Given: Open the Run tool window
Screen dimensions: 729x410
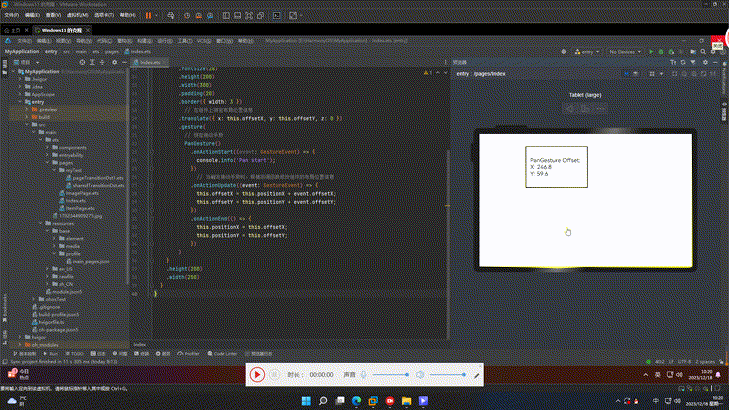Looking at the screenshot, I should [51, 354].
